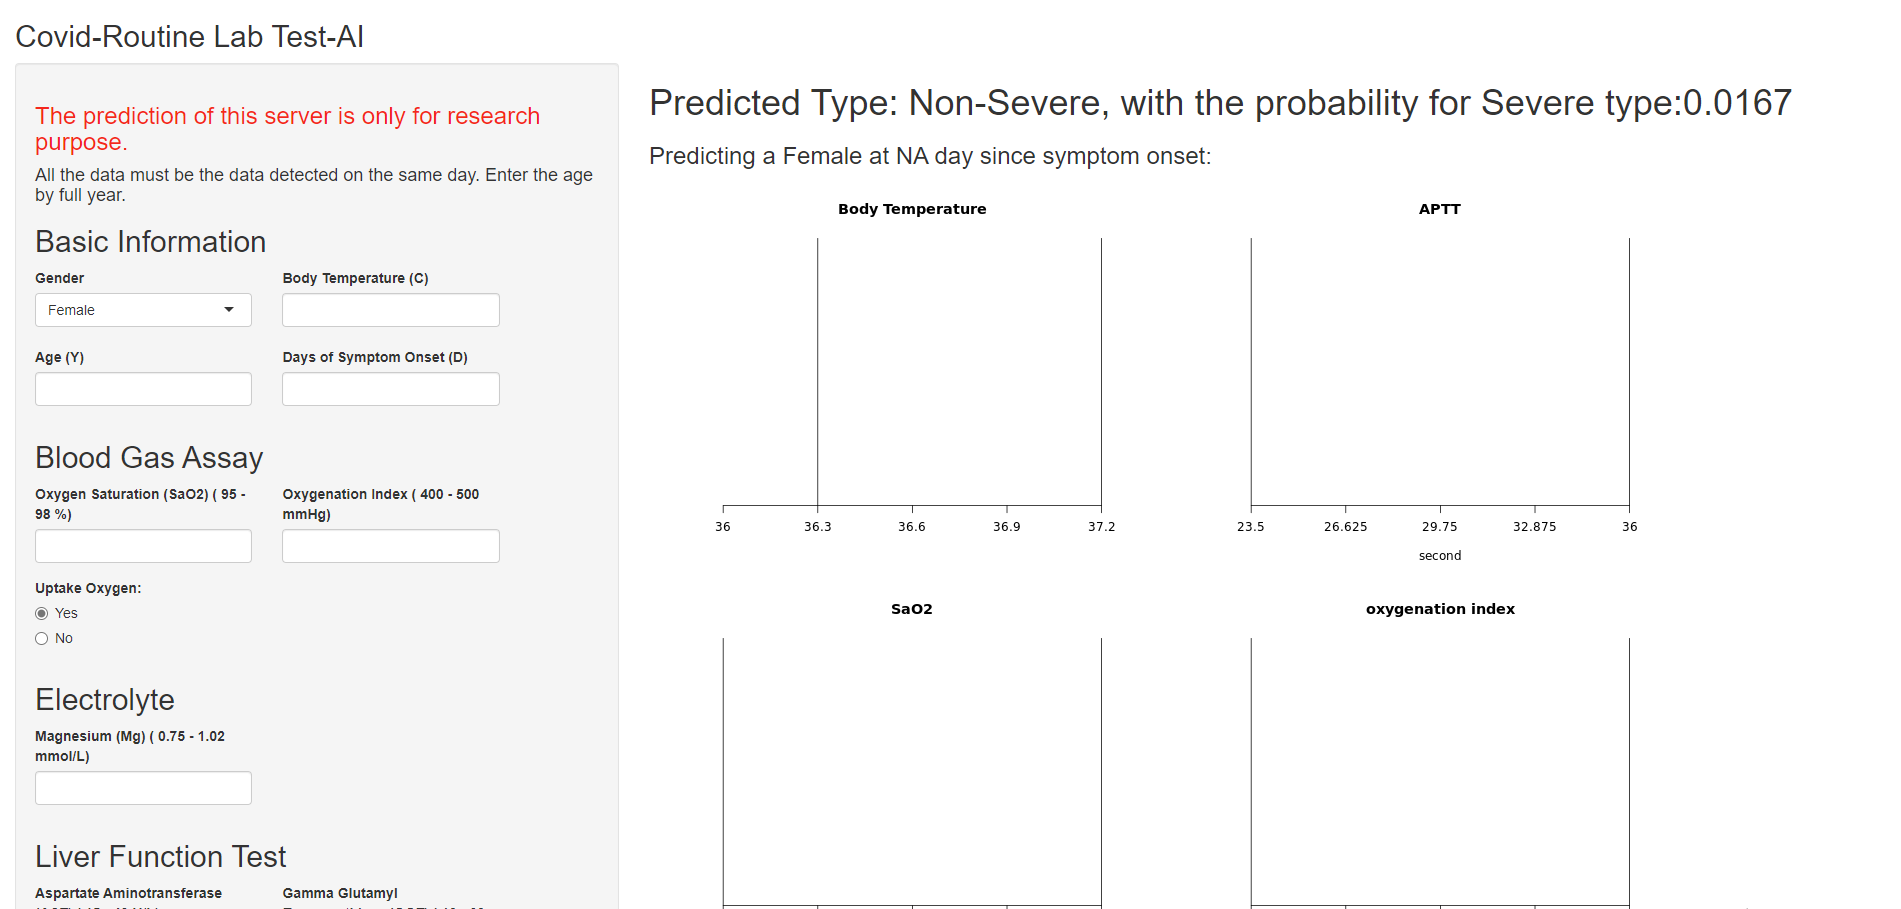Viewport: 1901px width, 909px height.
Task: Click the Blood Gas Assay section heading
Action: [149, 458]
